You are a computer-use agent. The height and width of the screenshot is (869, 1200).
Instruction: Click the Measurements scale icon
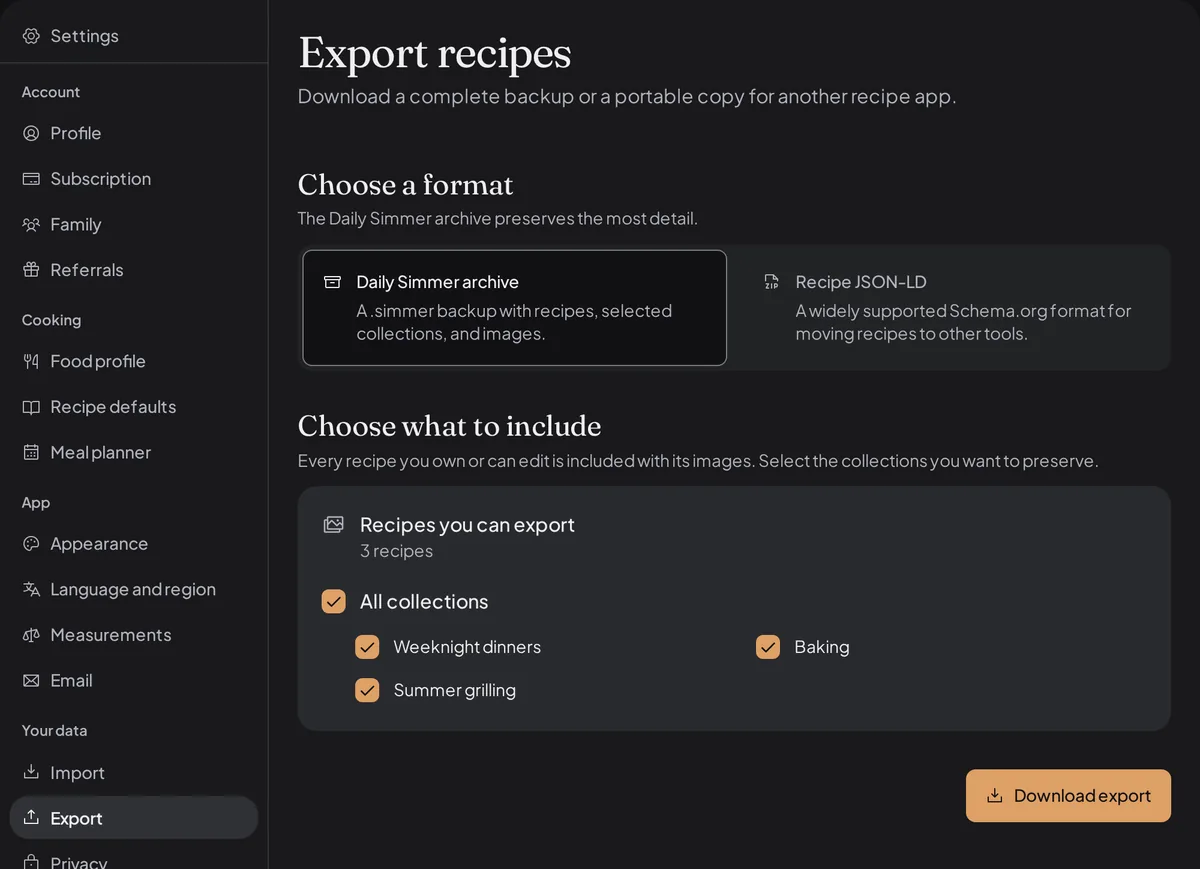[x=31, y=635]
